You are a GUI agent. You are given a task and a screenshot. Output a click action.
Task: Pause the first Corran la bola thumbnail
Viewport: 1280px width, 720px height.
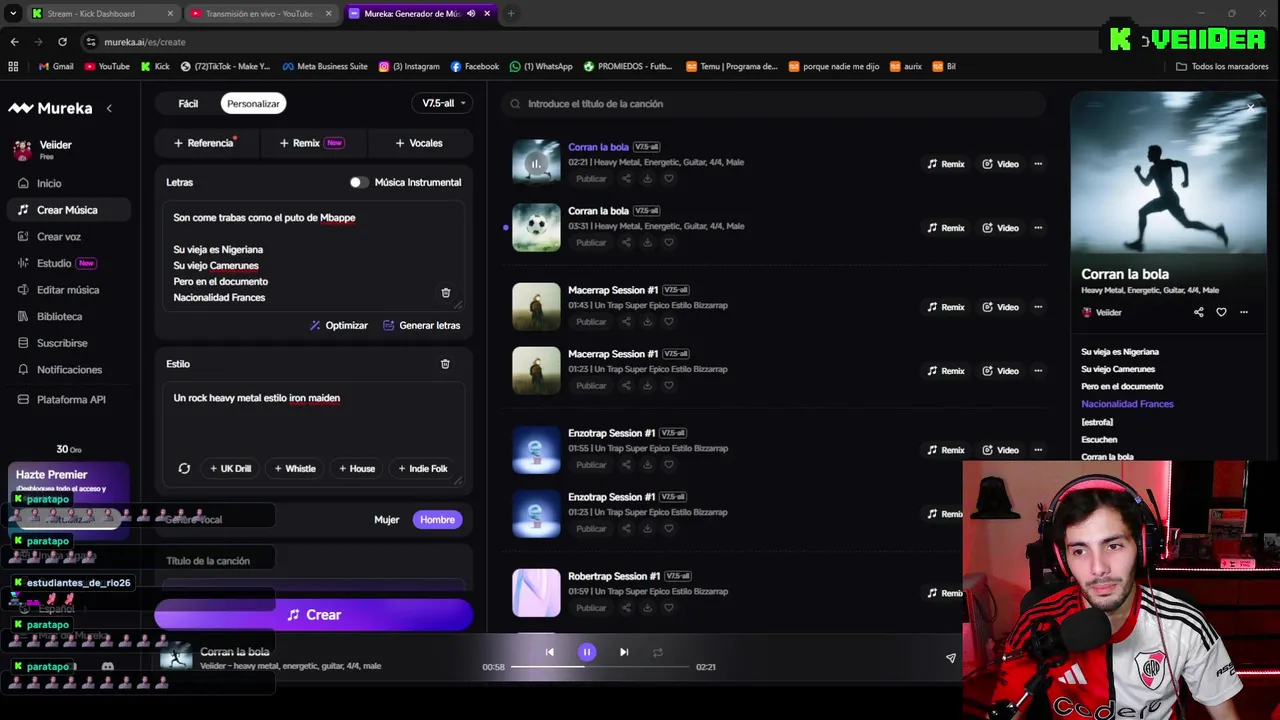[x=536, y=163]
